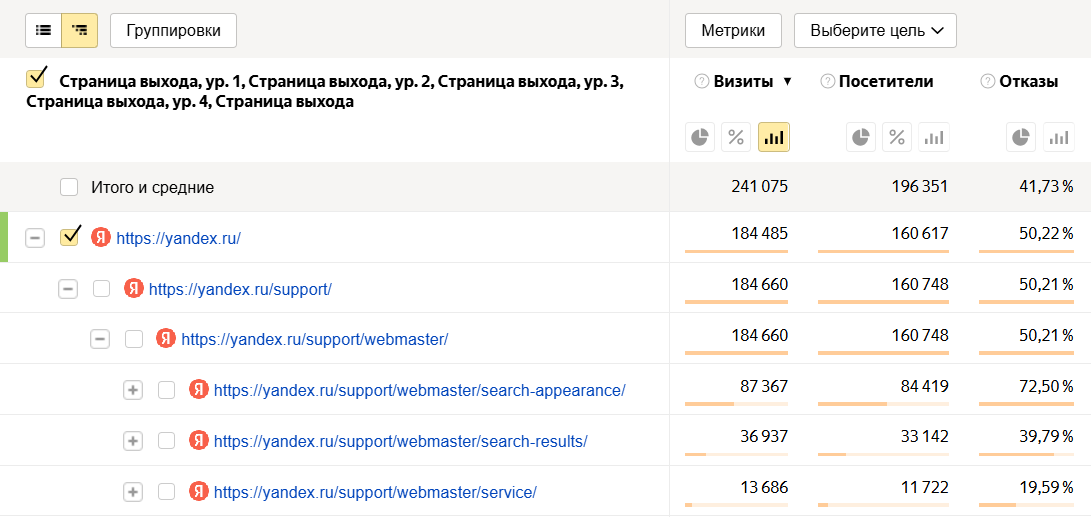Viewport: 1091px width, 517px height.
Task: Open the webmaster/service/ link
Action: pos(375,492)
